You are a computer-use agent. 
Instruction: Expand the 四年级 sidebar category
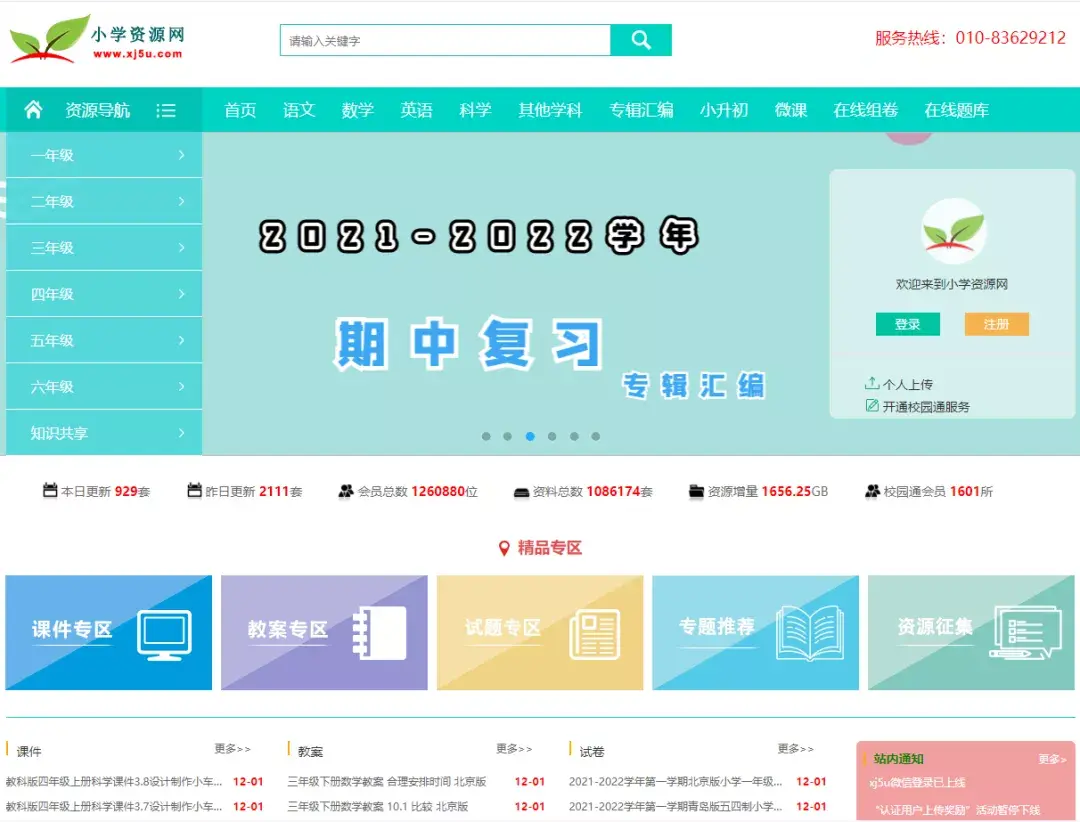(x=104, y=294)
